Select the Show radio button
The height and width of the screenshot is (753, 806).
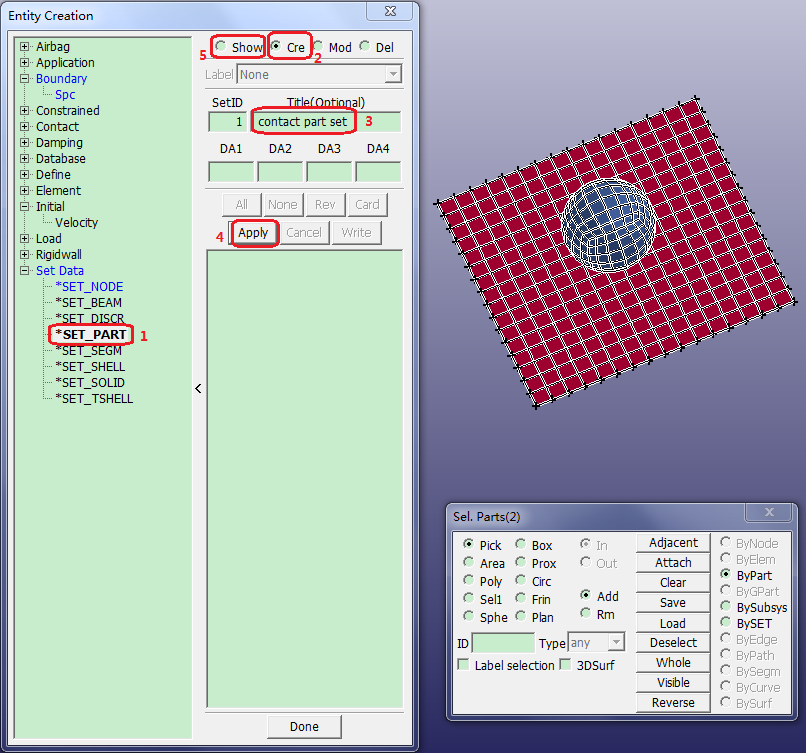click(221, 47)
